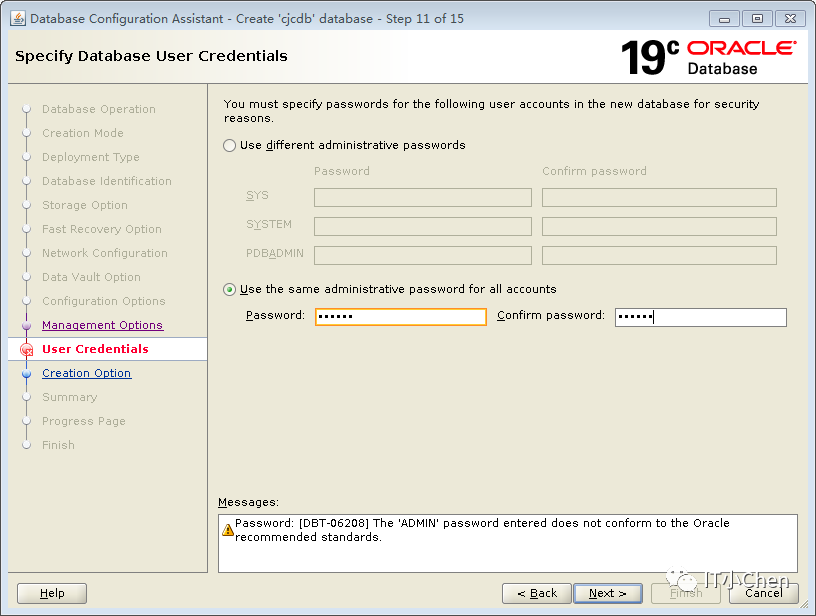Click the User Credentials error step icon
816x616 pixels.
point(27,350)
